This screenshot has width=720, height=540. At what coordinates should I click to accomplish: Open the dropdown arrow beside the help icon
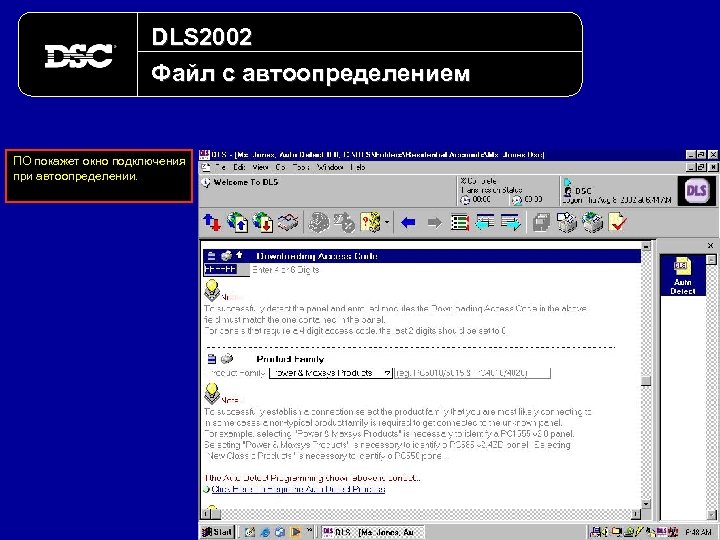click(x=387, y=223)
